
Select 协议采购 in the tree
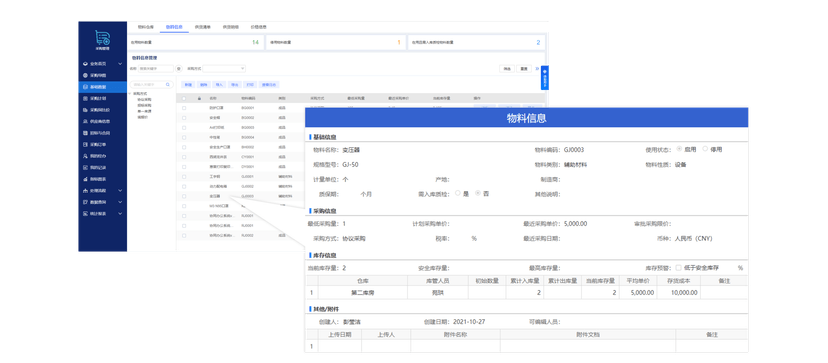tap(144, 99)
